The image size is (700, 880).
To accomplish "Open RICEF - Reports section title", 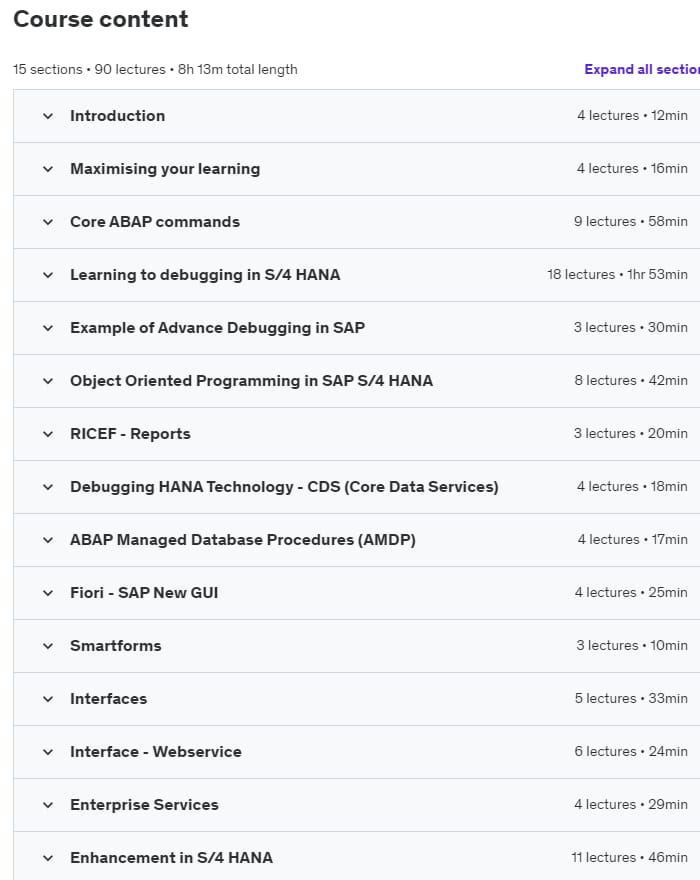I will [x=130, y=434].
